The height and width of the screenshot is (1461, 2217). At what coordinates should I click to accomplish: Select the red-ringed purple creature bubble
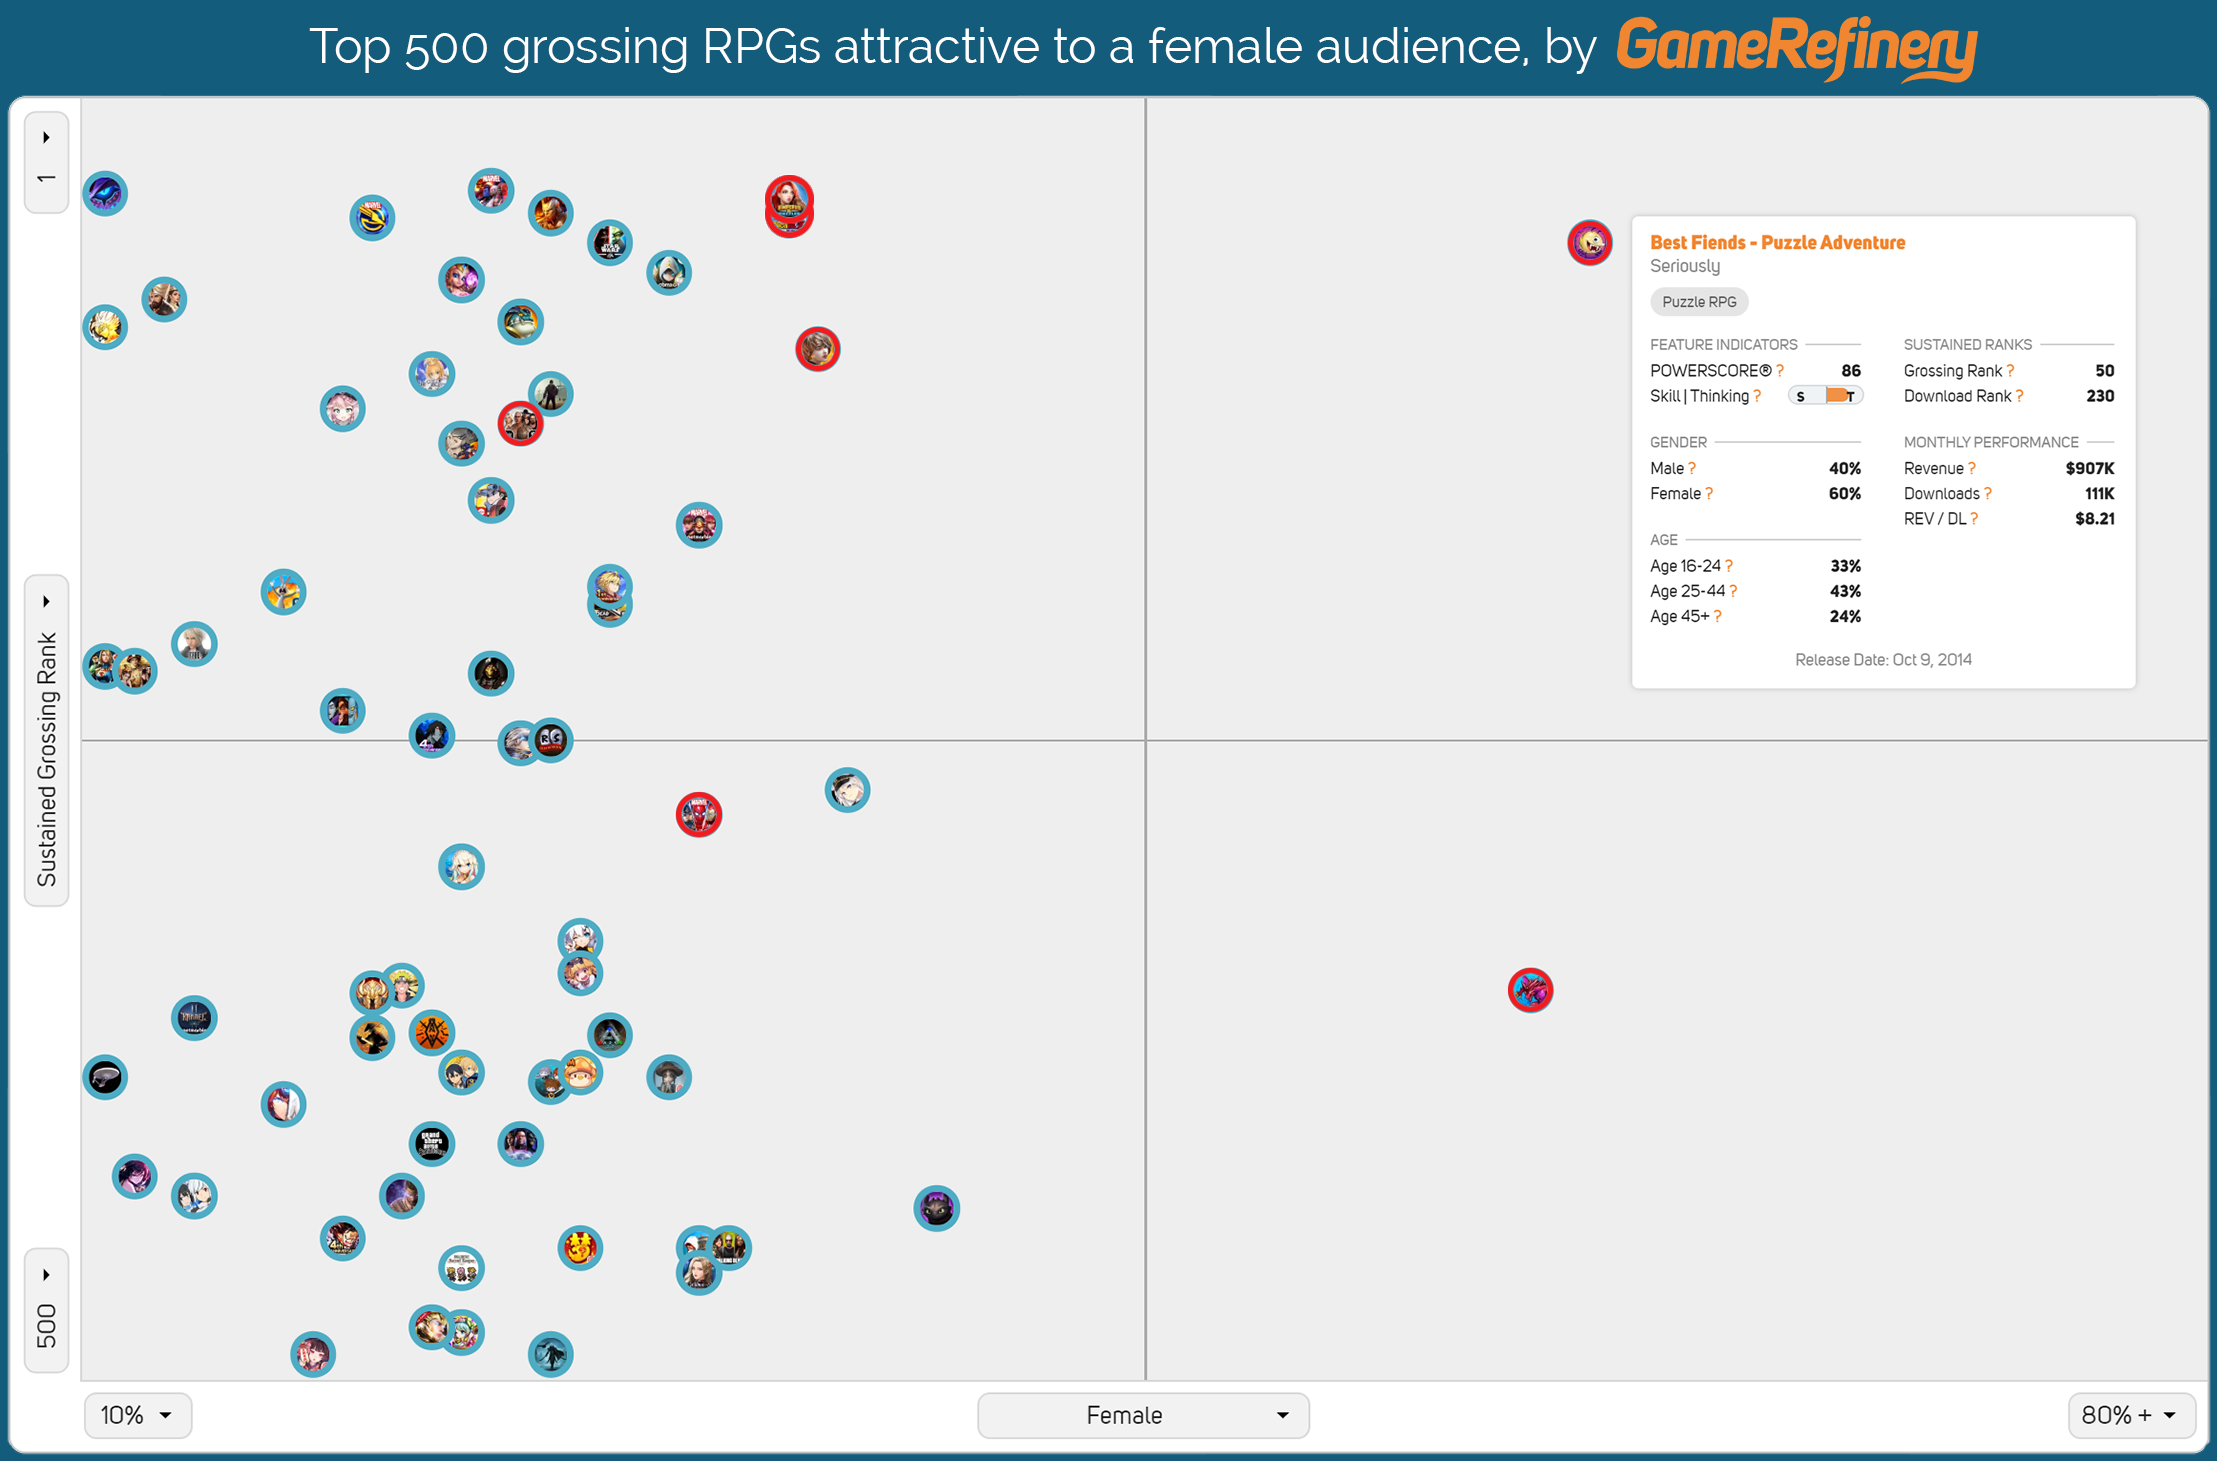coord(1531,990)
